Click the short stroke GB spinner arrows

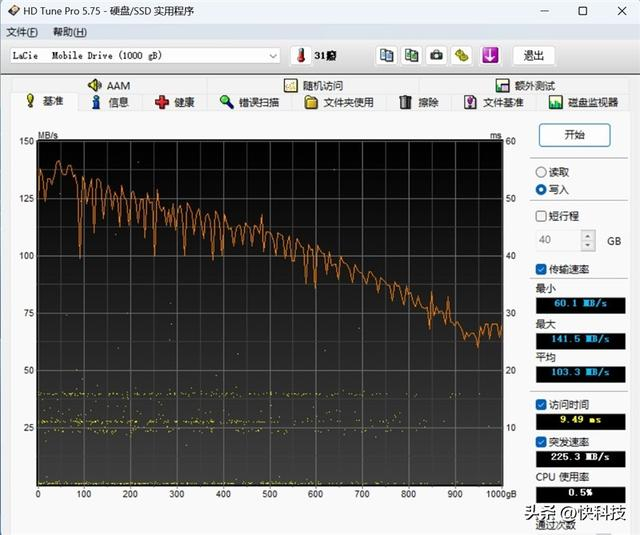(588, 241)
